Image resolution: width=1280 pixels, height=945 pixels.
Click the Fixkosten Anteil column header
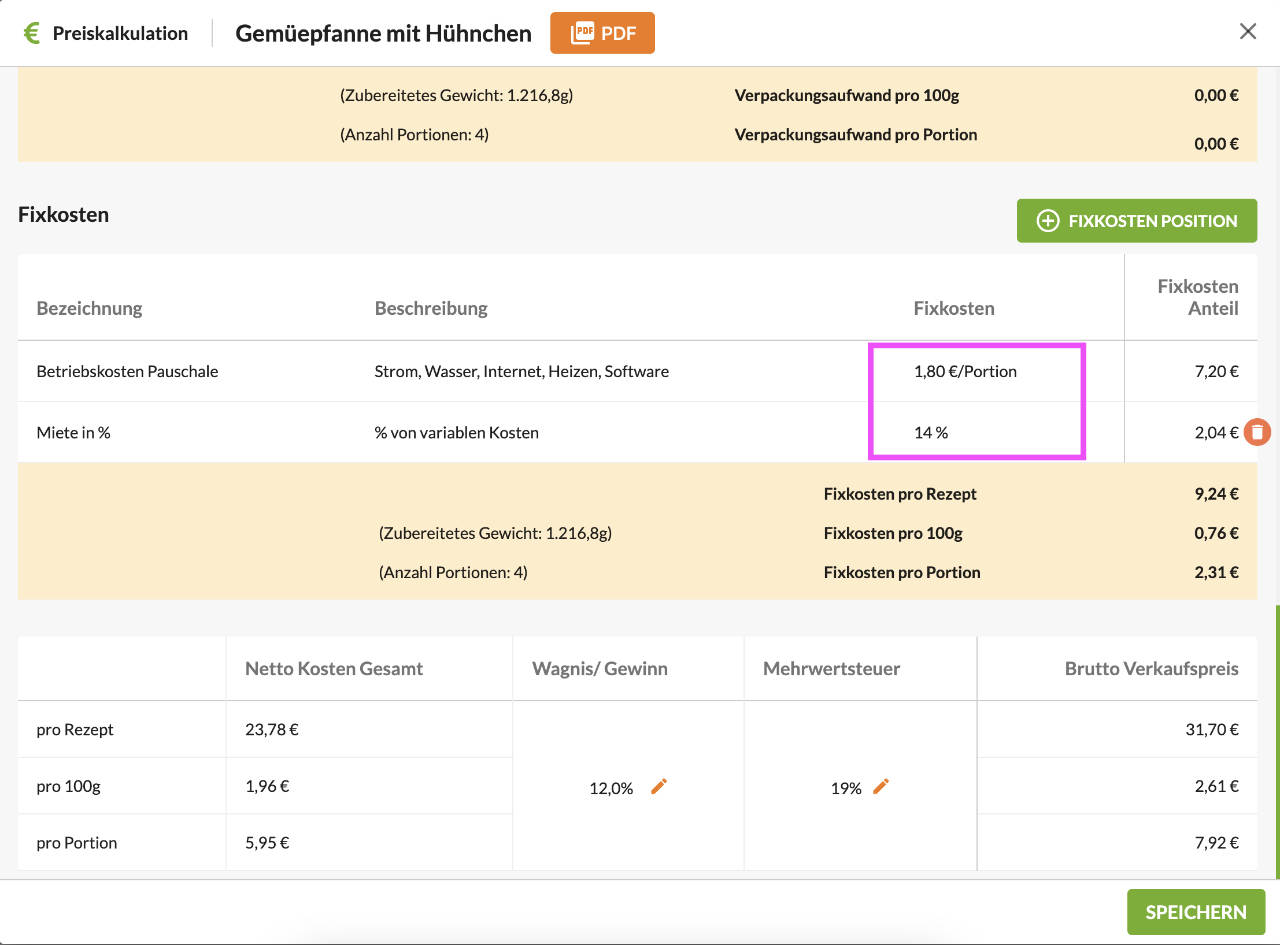pos(1197,297)
